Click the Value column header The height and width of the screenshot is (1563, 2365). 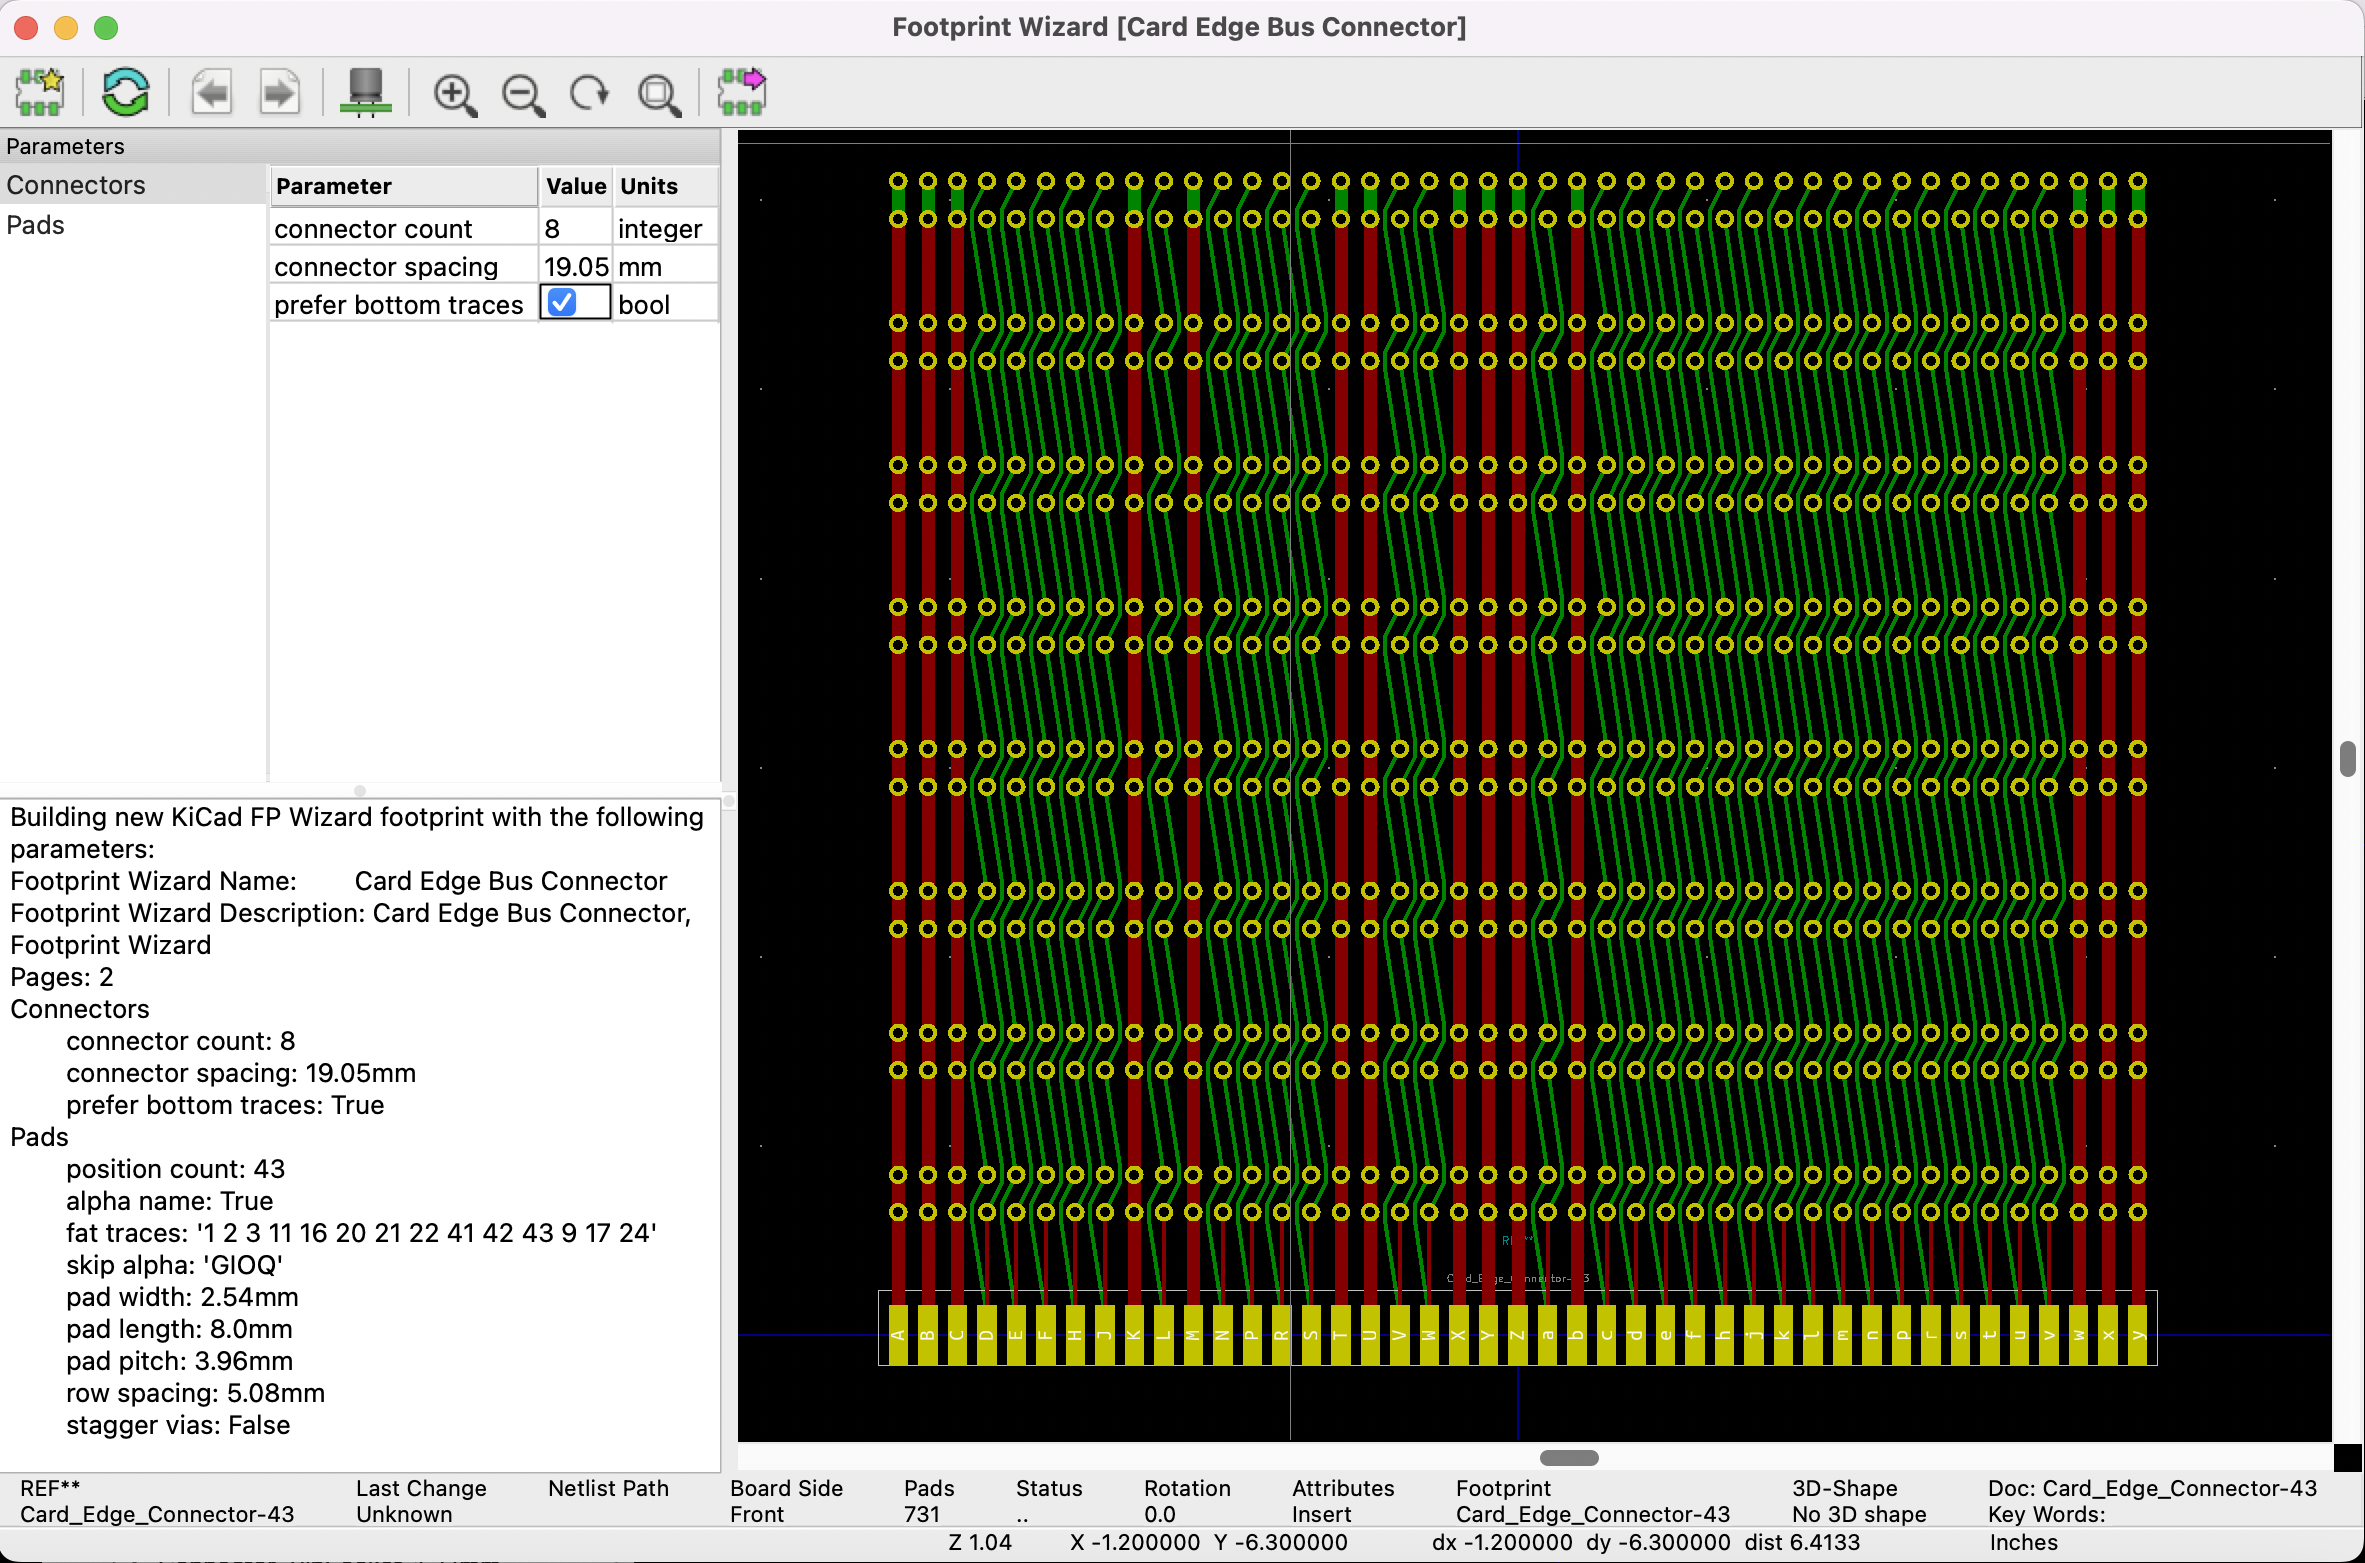[x=575, y=186]
